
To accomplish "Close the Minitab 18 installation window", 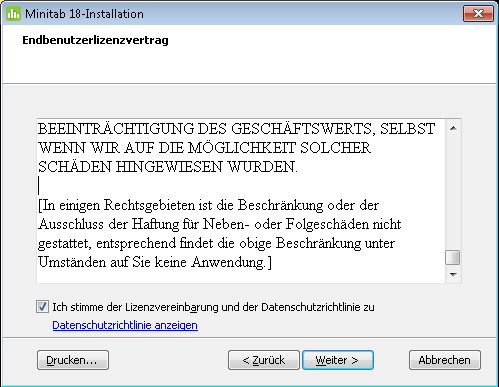I will tap(478, 14).
